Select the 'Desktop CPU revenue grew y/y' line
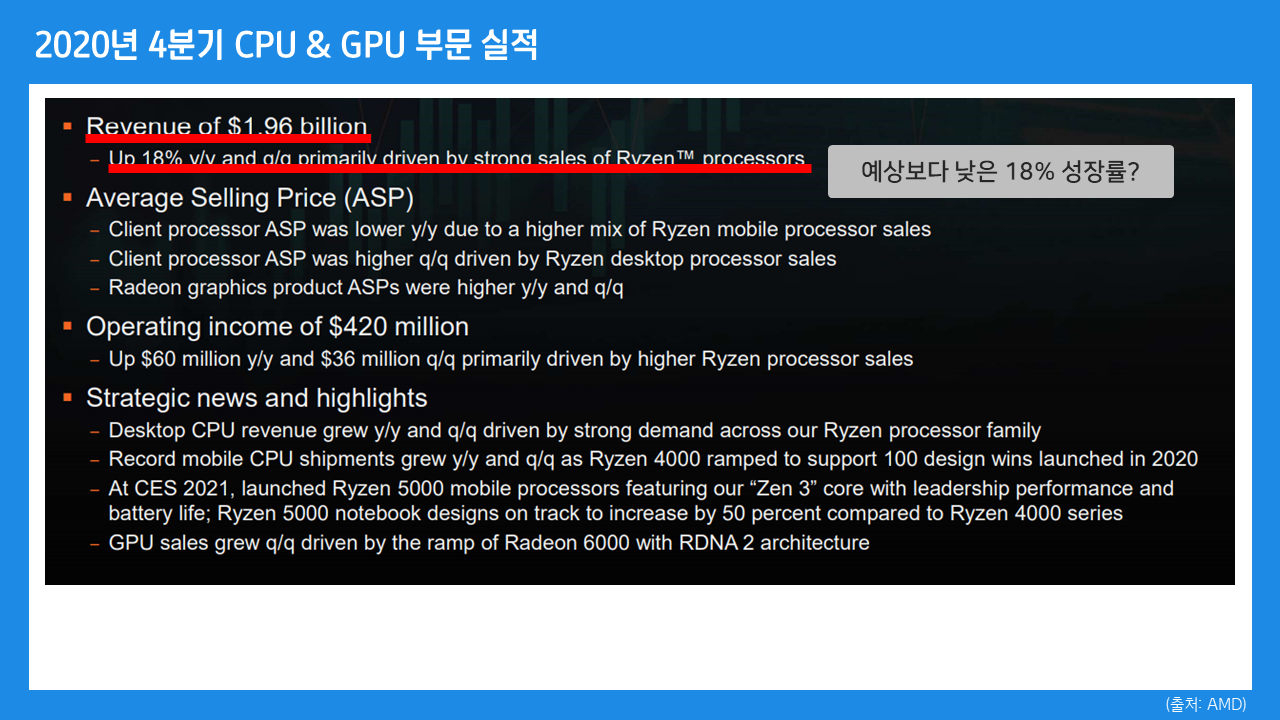The height and width of the screenshot is (720, 1280). 574,431
